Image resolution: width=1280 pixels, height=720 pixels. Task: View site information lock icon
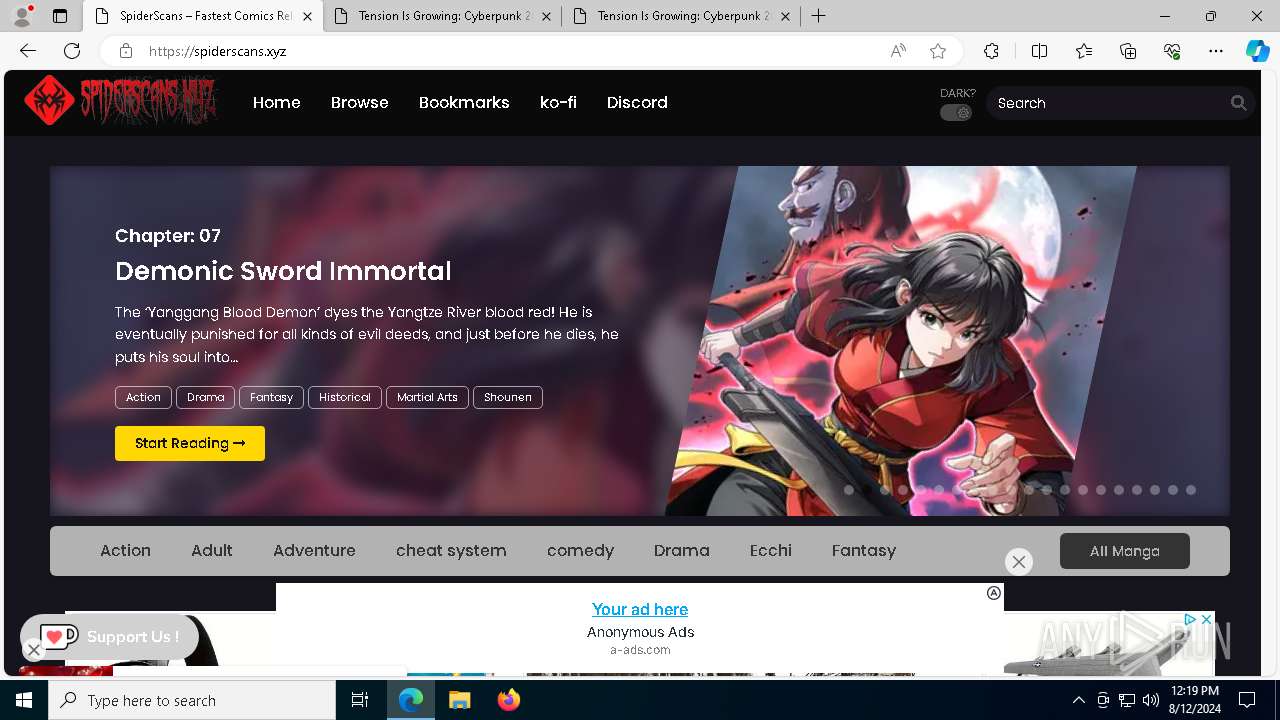tap(126, 51)
